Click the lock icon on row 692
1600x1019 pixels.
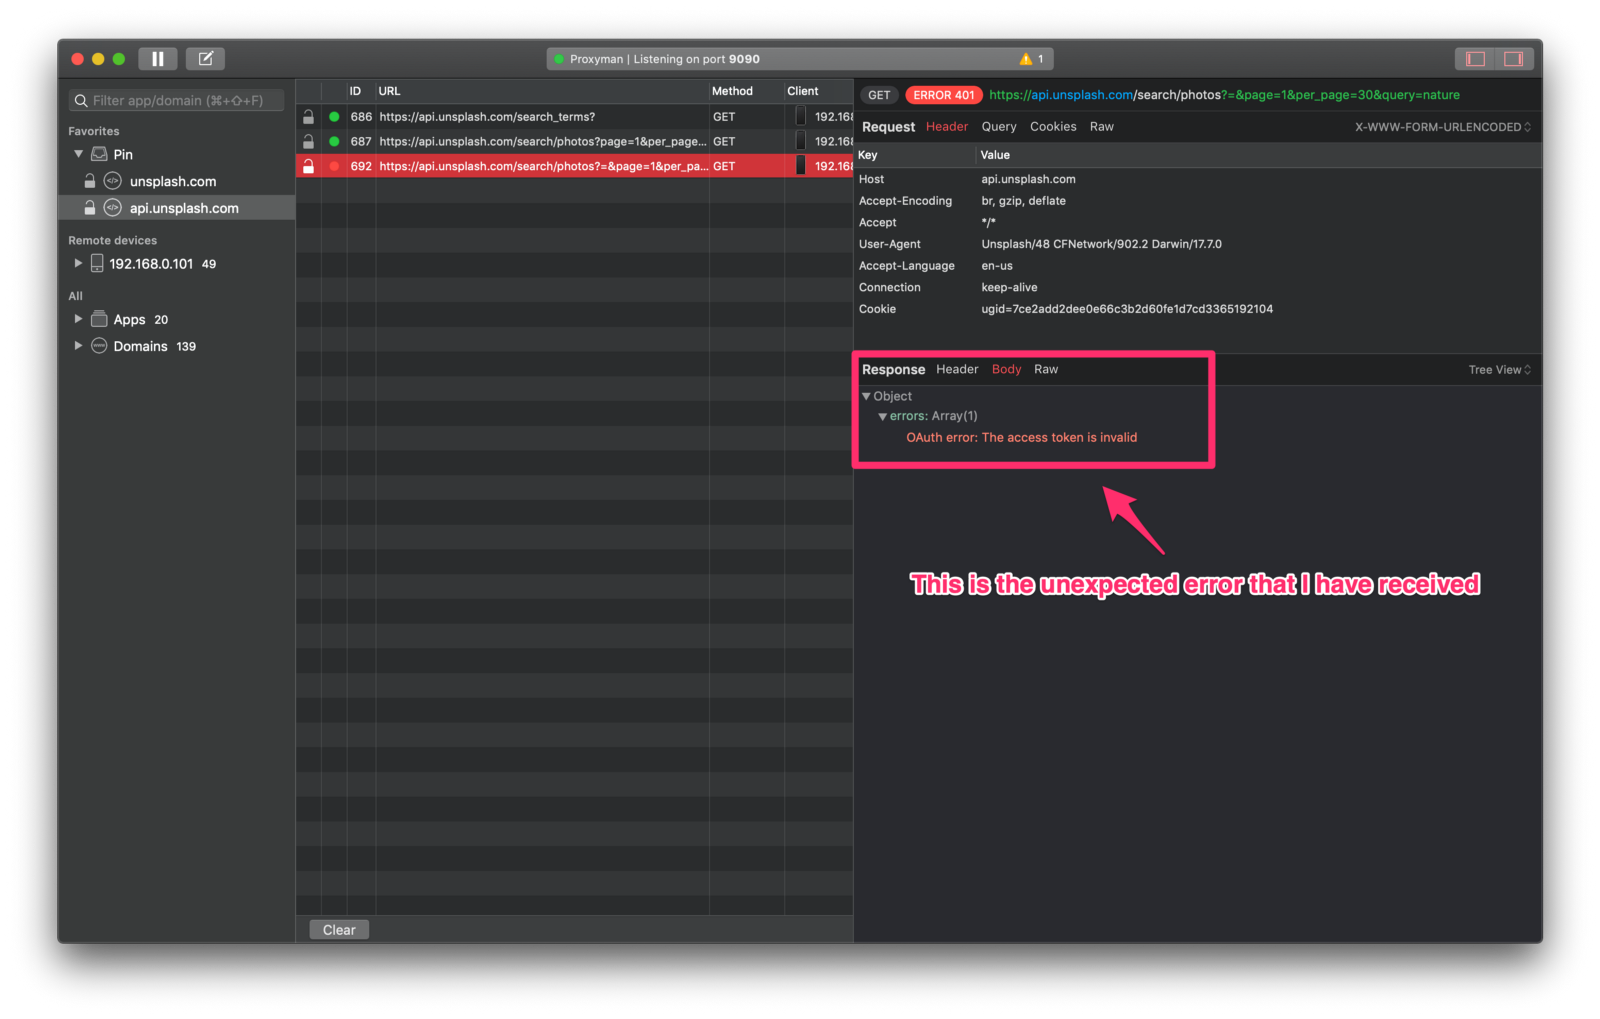click(308, 166)
